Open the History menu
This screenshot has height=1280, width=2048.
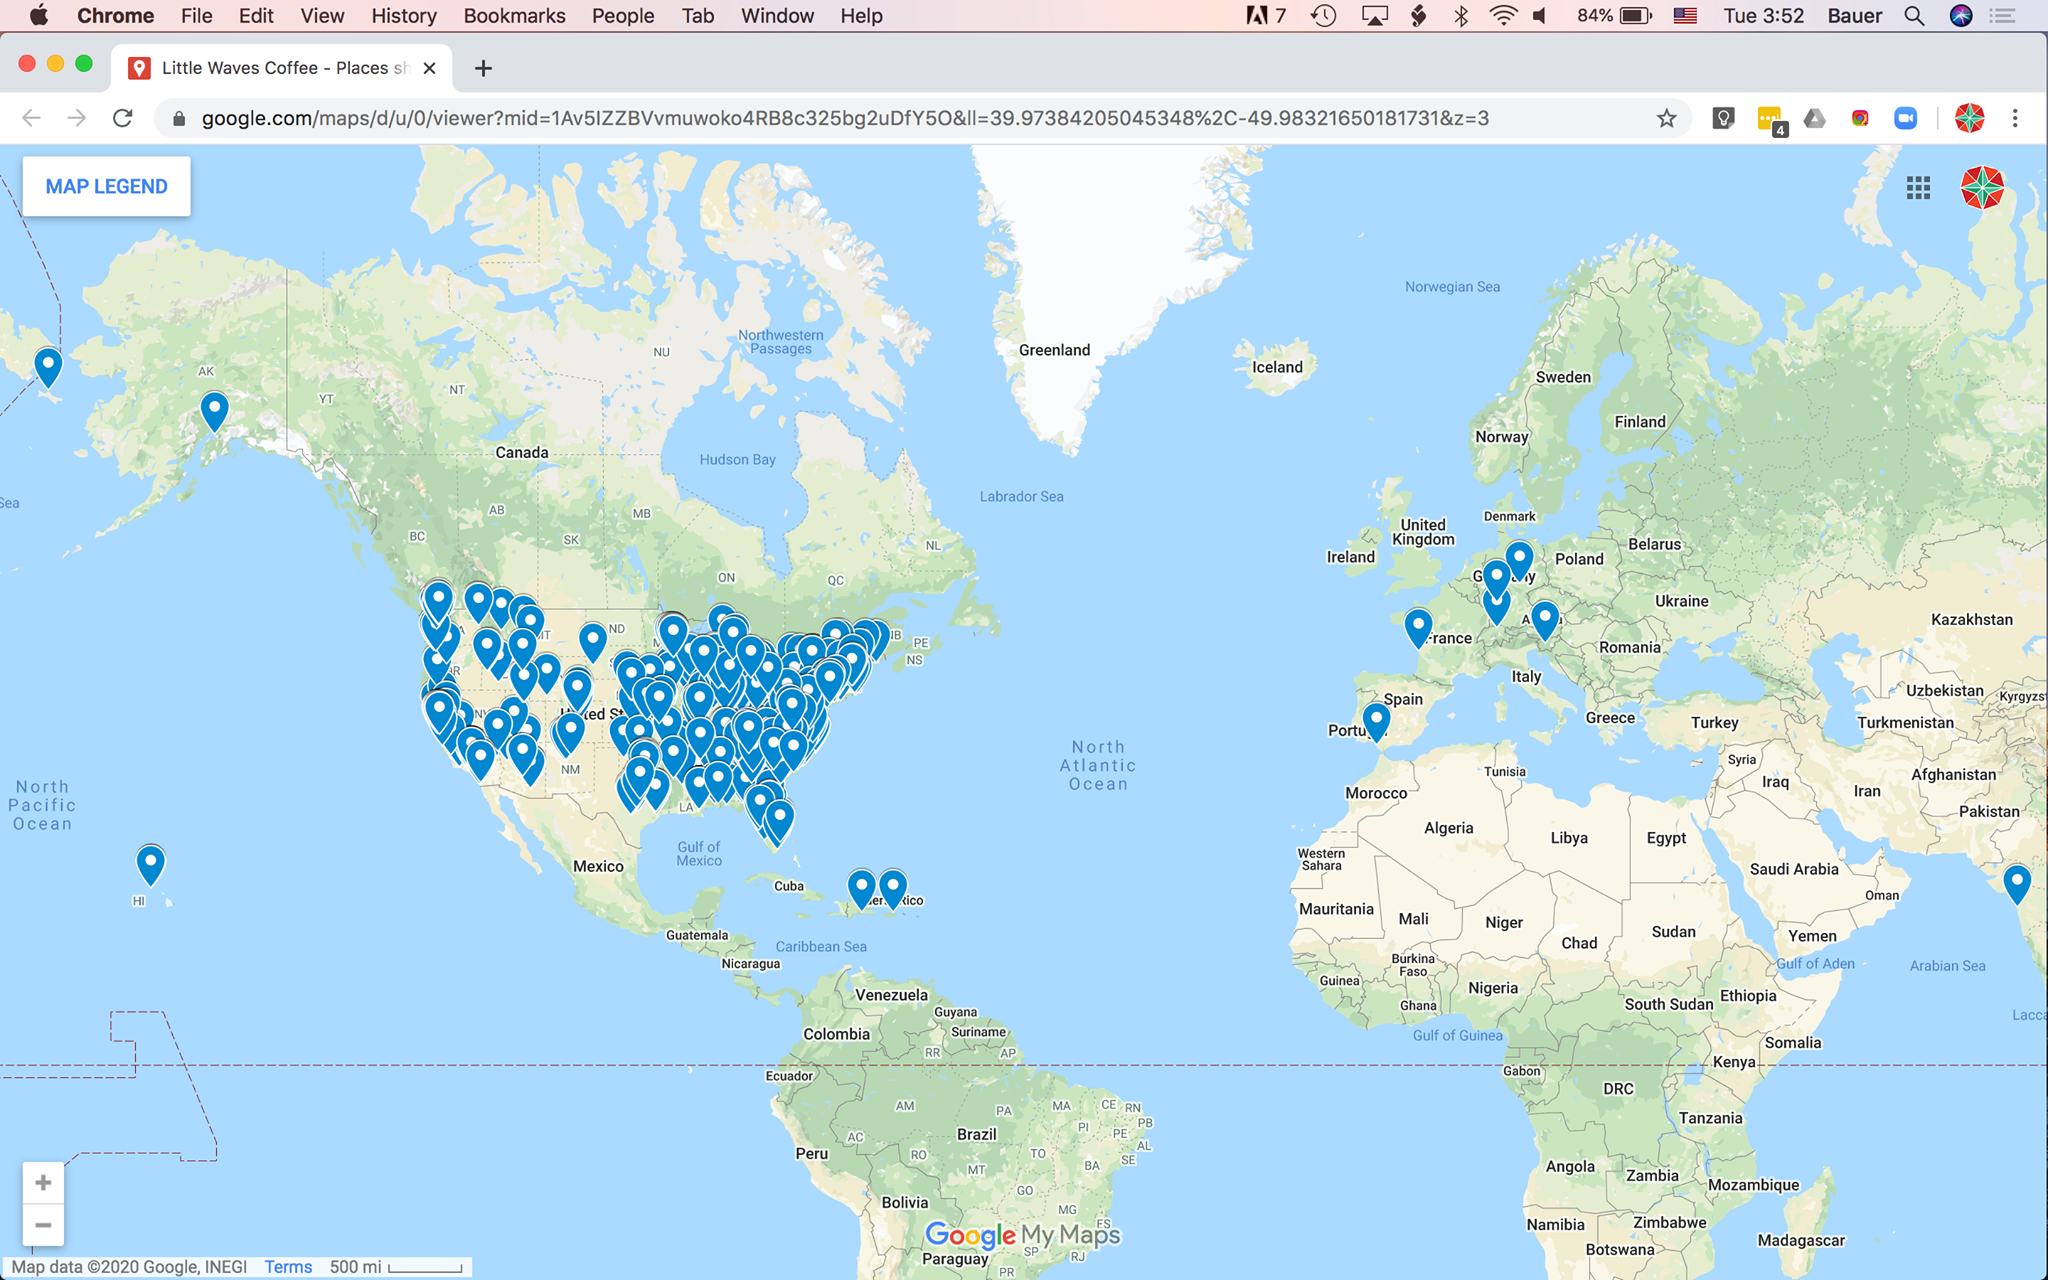coord(404,16)
